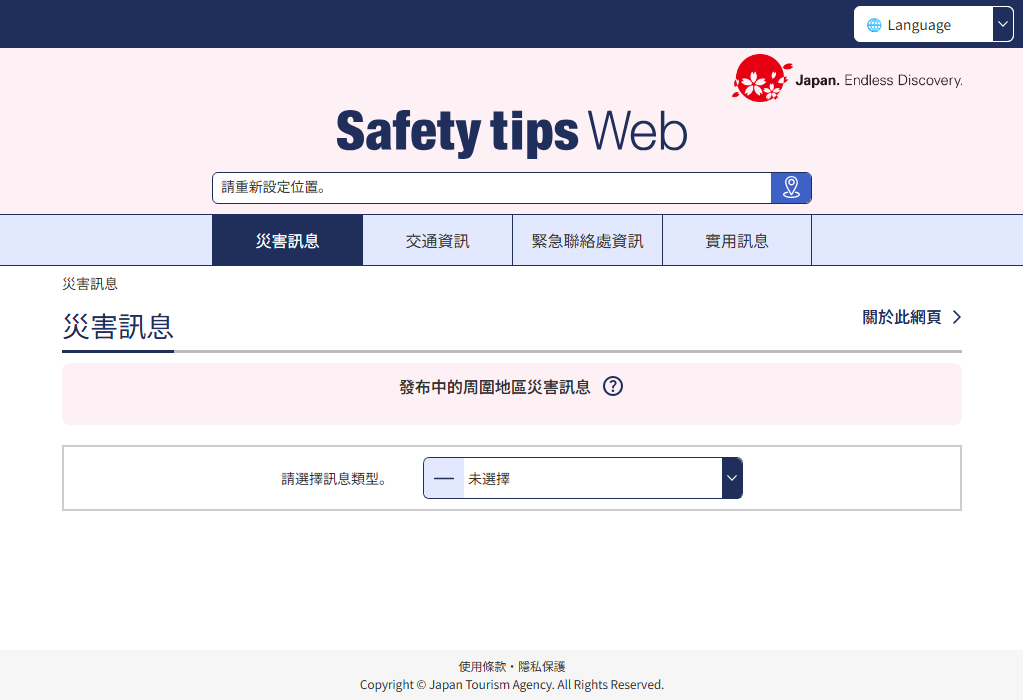
Task: Focus the 請重新設定位置 location input field
Action: coord(490,188)
